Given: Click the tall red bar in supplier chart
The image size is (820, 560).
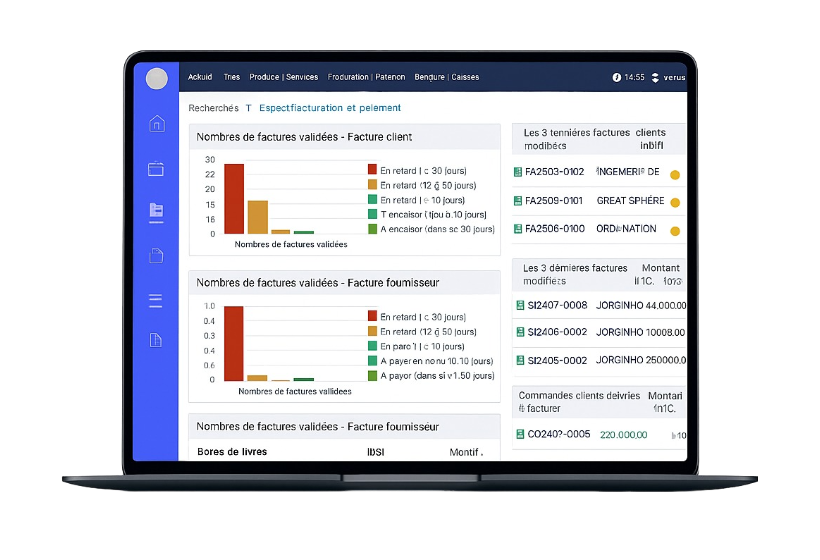Looking at the screenshot, I should click(x=234, y=343).
